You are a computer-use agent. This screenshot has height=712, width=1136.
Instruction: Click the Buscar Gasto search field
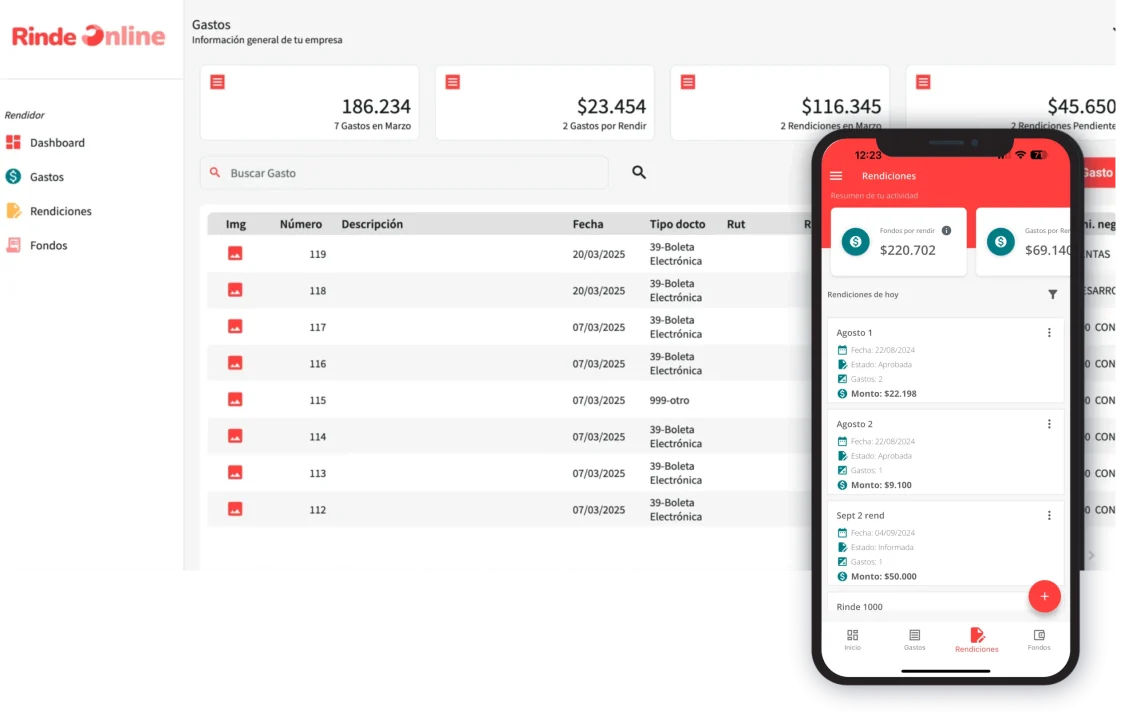[x=405, y=173]
